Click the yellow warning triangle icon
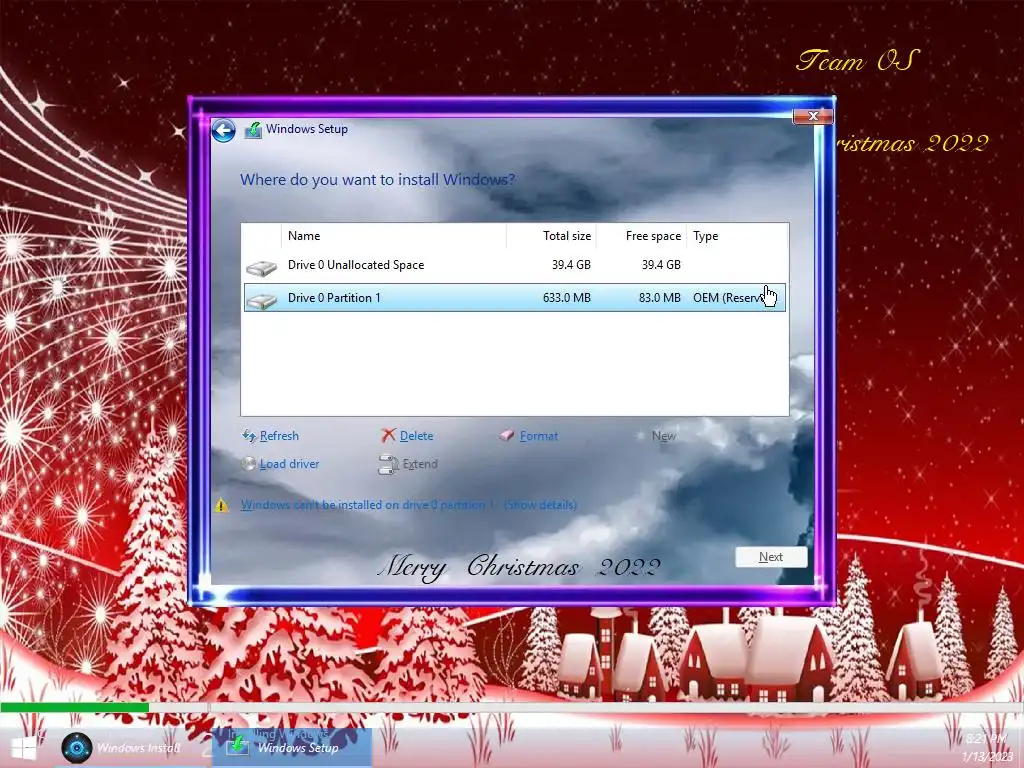 (222, 505)
